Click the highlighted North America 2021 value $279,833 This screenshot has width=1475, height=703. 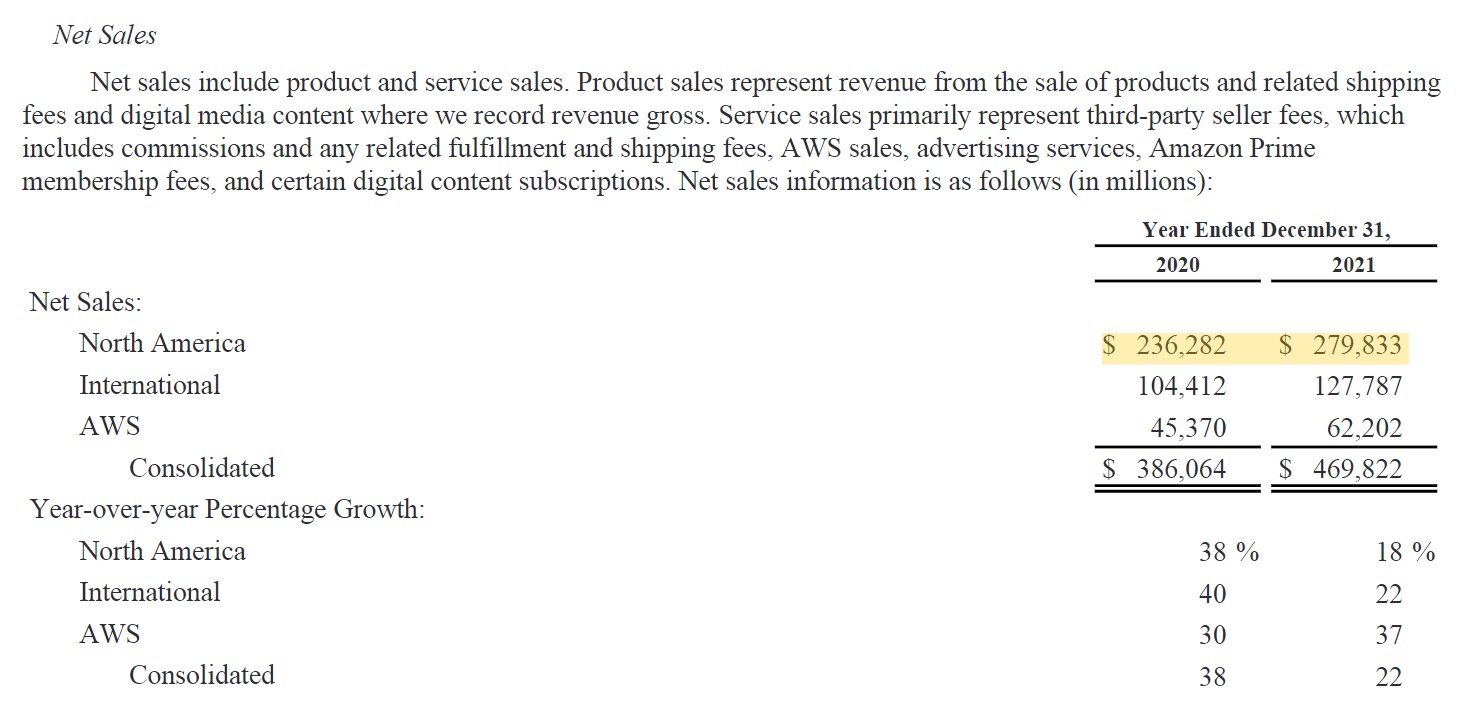coord(1342,346)
